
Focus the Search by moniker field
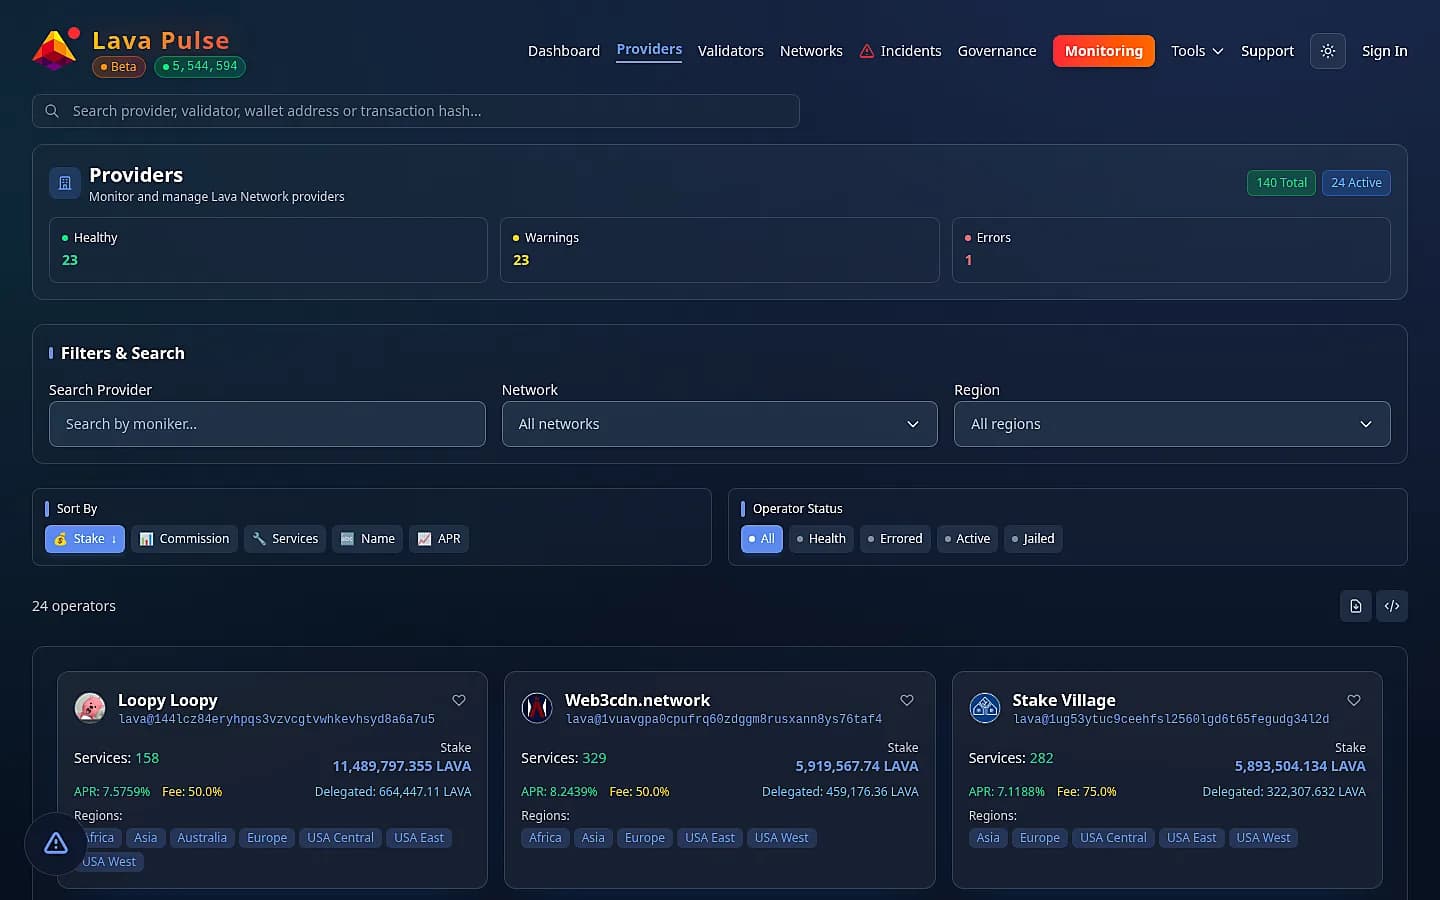(x=267, y=424)
